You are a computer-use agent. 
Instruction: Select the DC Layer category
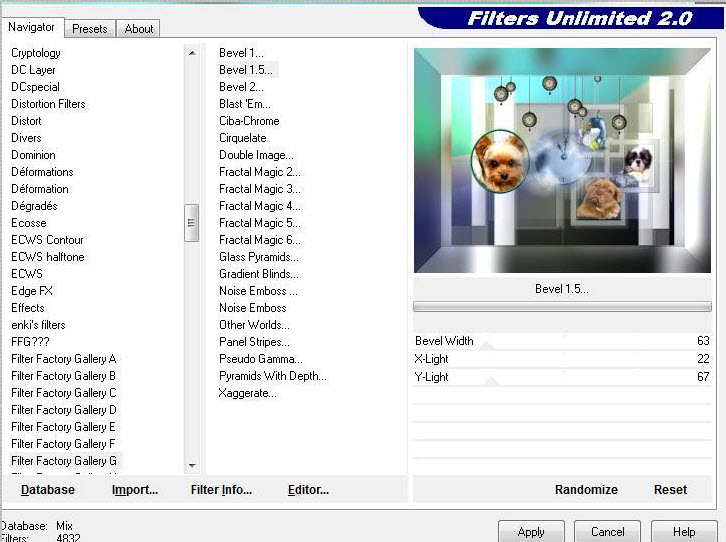33,70
